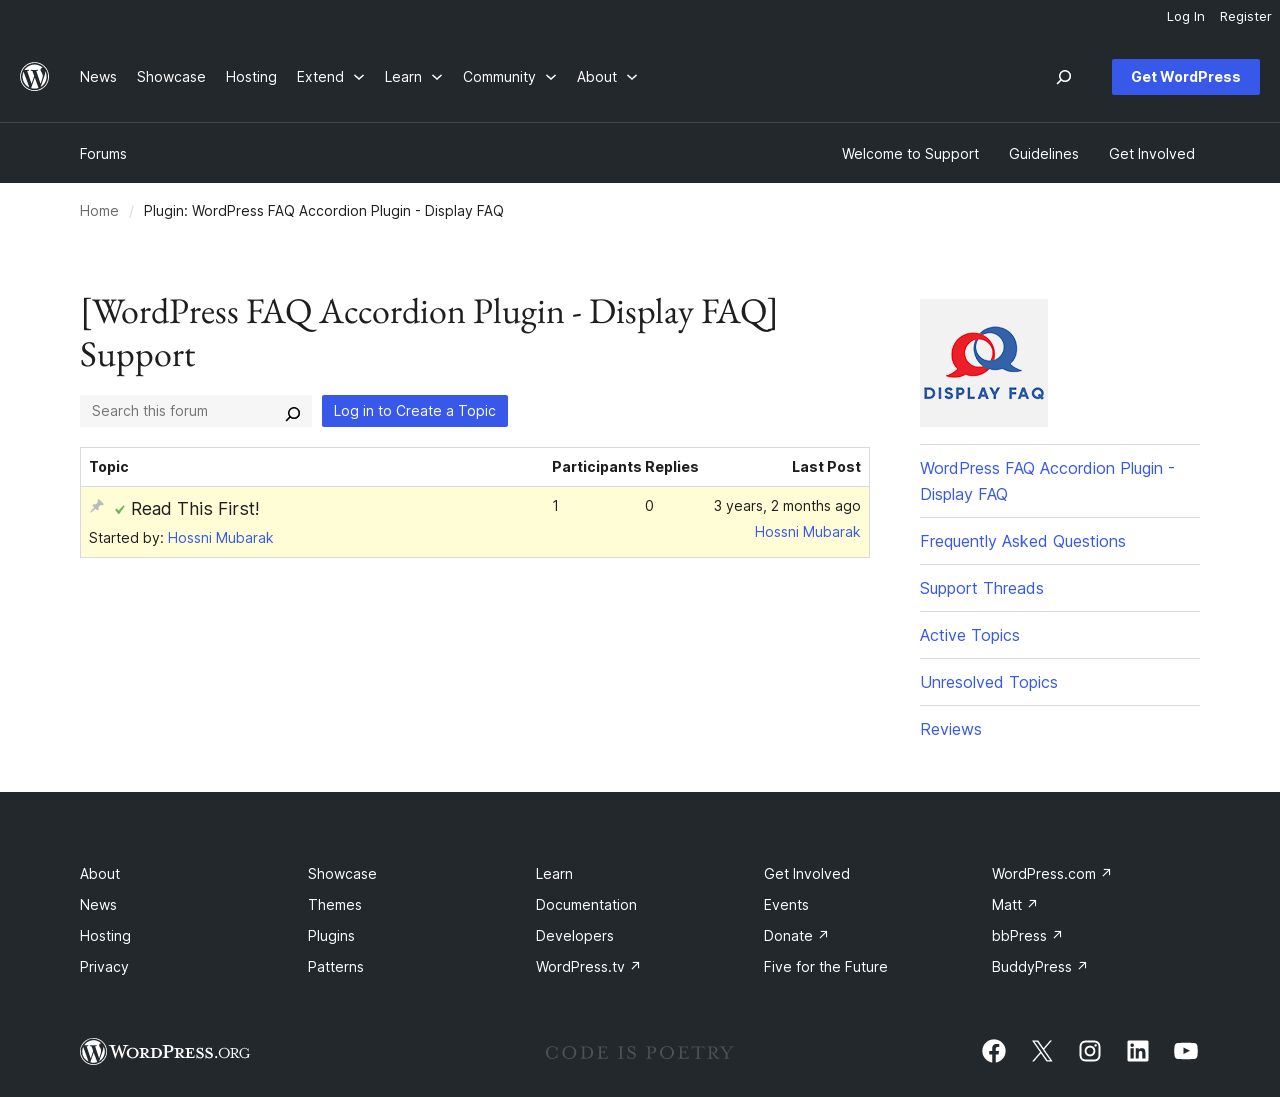Image resolution: width=1280 pixels, height=1097 pixels.
Task: Open Get Involved link in footer
Action: 807,874
